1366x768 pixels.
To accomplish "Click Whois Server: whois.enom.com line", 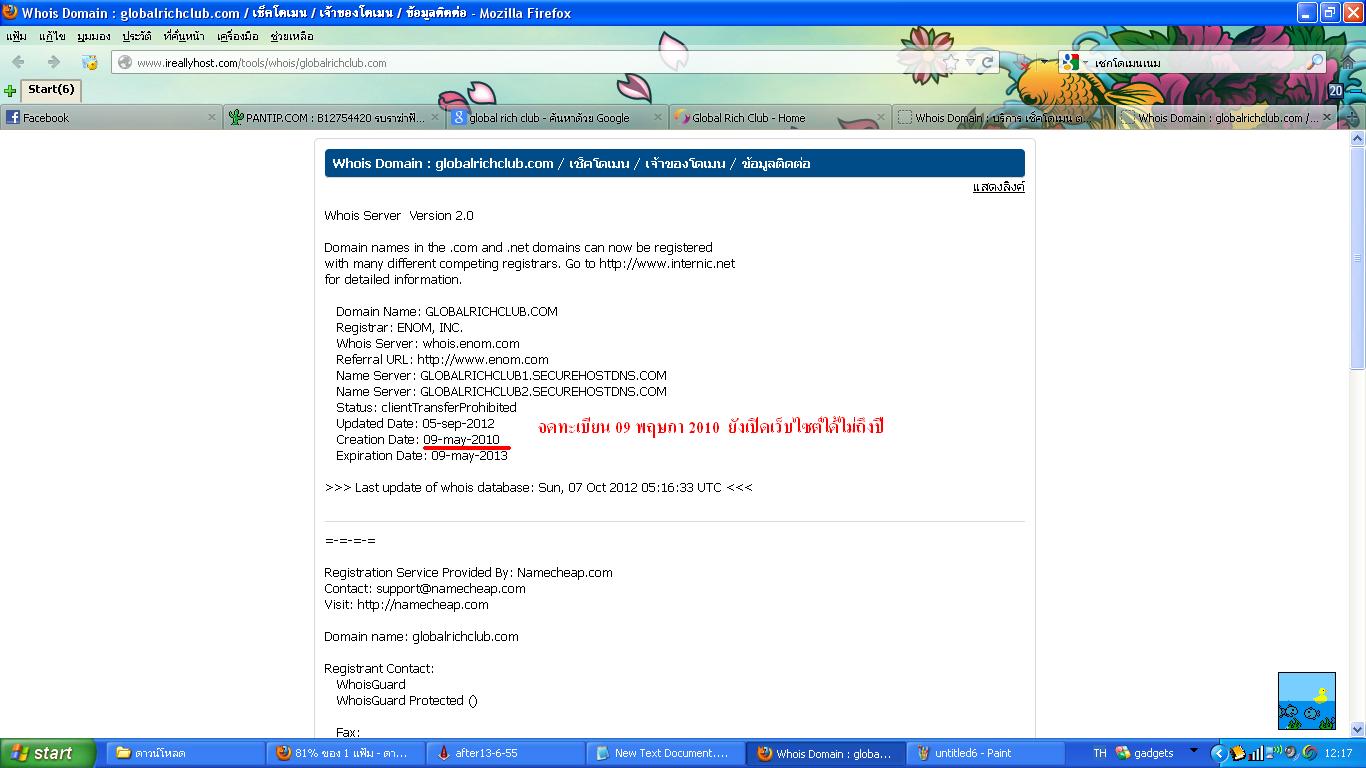I will coord(428,344).
